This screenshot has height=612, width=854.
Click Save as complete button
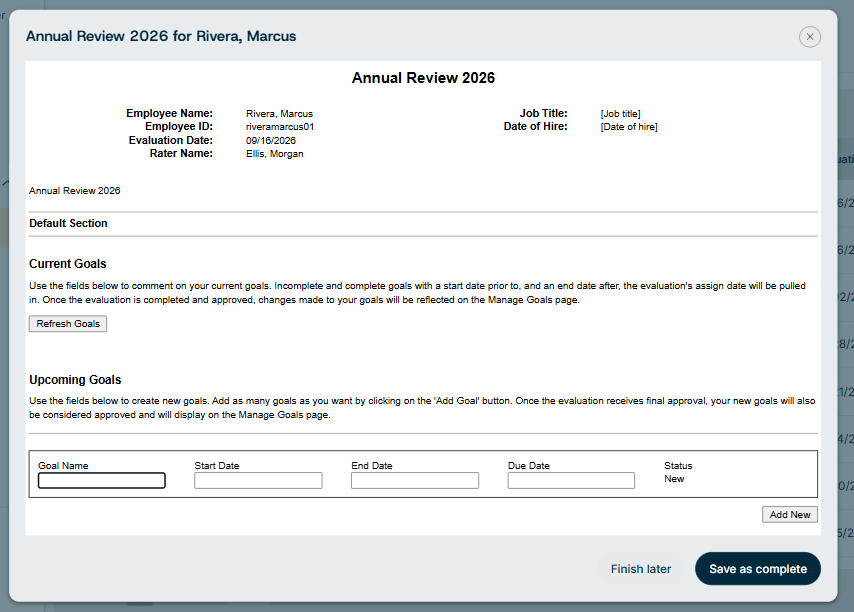[x=758, y=569]
